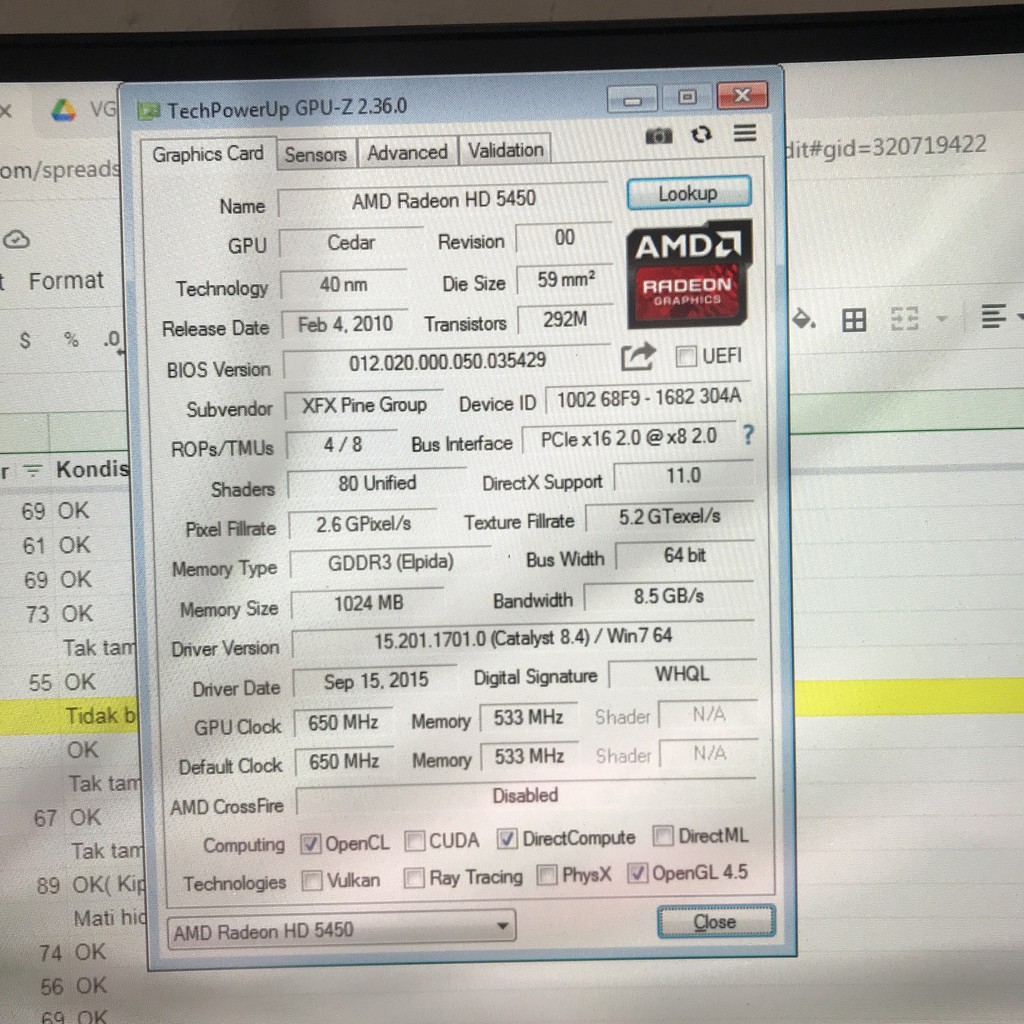1024x1024 pixels.
Task: Click the GPU-Z title bar app icon
Action: click(149, 112)
